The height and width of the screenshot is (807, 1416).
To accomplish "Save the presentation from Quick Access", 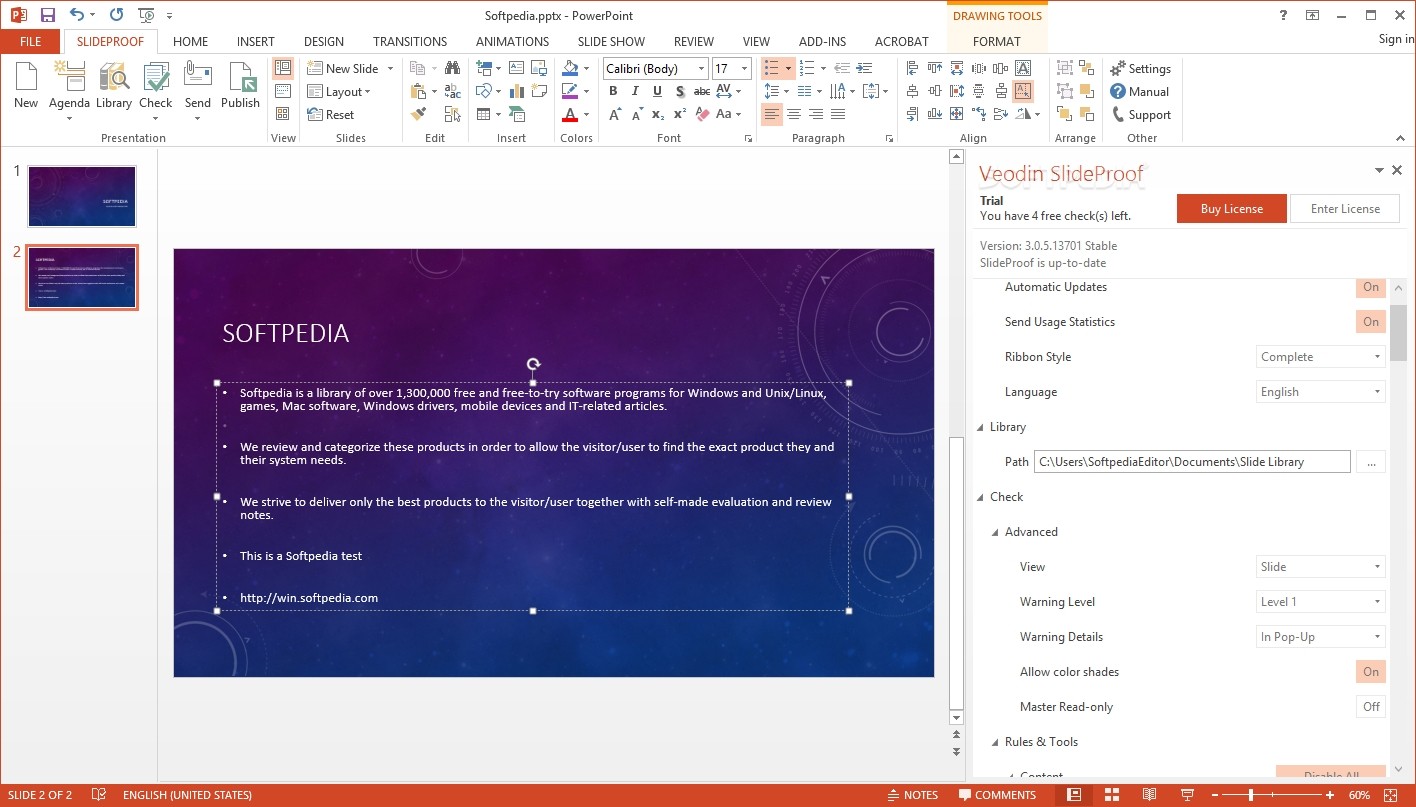I will (47, 15).
